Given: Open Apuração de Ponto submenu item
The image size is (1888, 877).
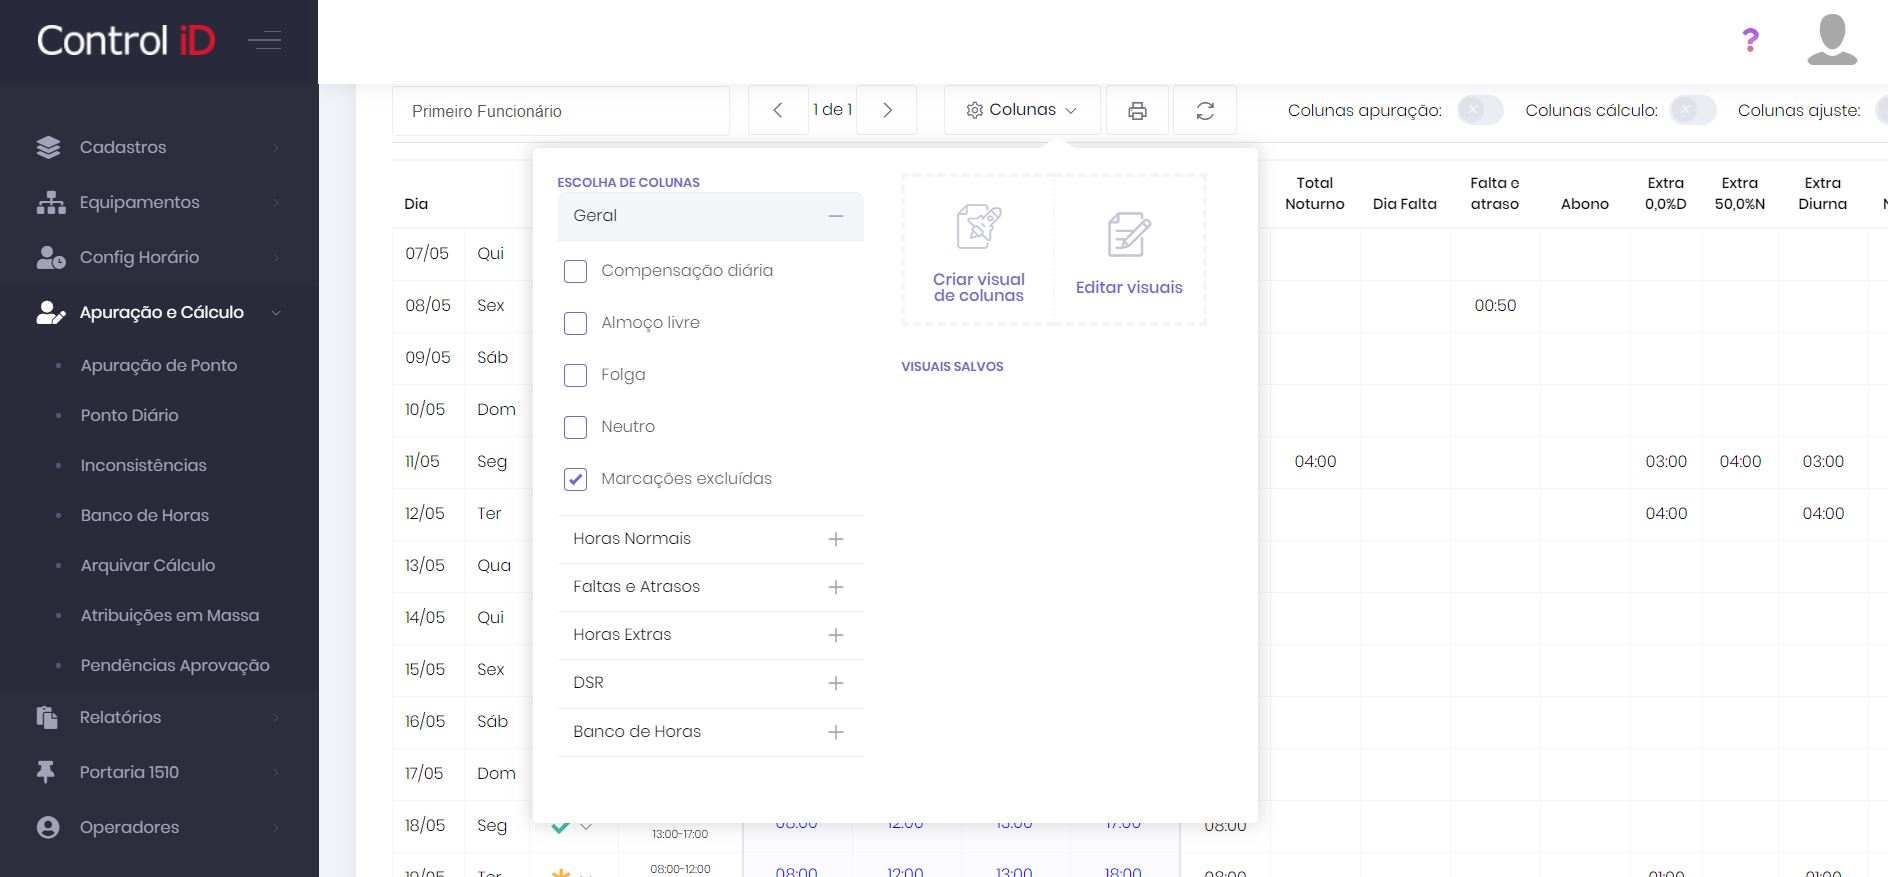Looking at the screenshot, I should point(159,365).
